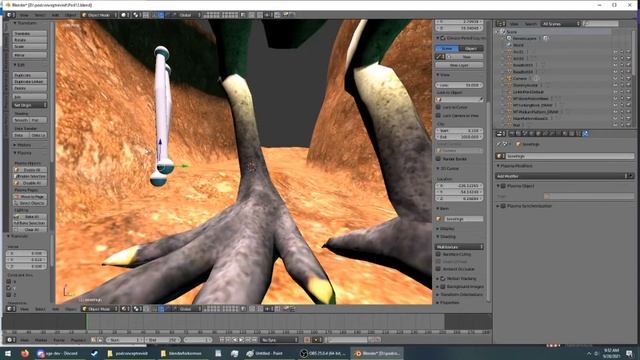The height and width of the screenshot is (360, 640).
Task: Open the Multitexture shading dropdown
Action: tap(459, 247)
